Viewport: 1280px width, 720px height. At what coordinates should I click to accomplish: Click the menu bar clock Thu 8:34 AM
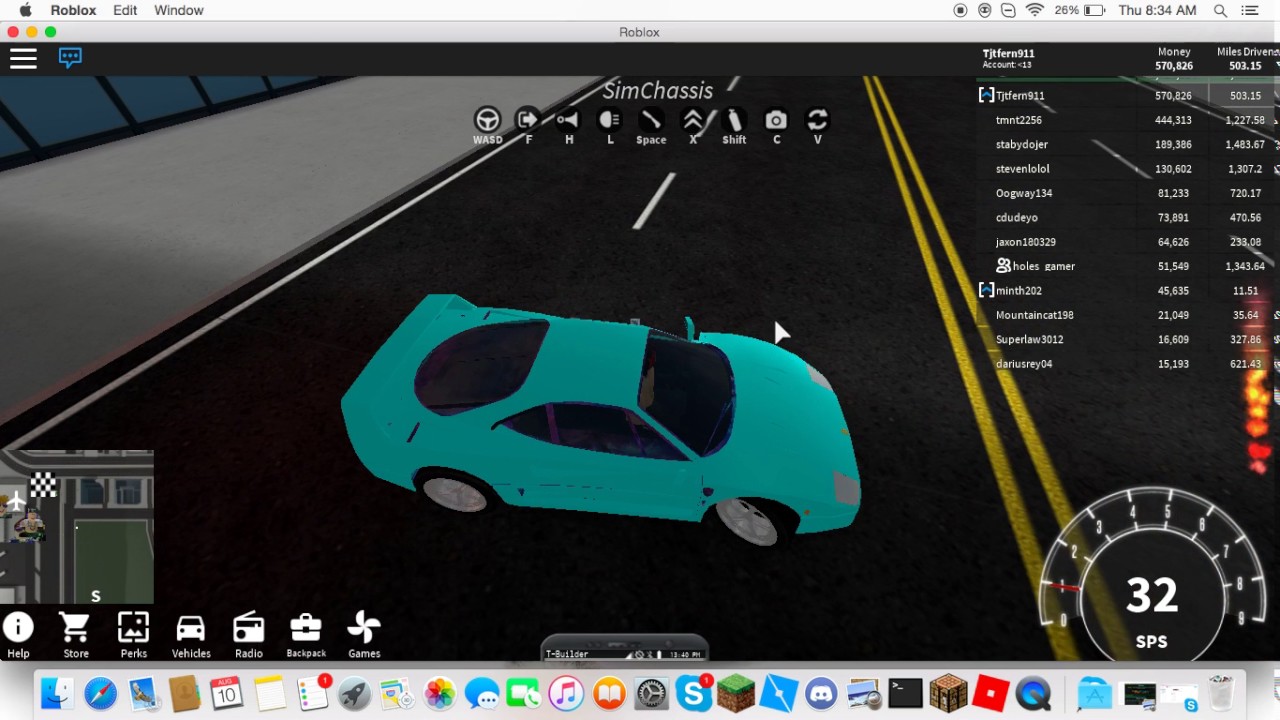(1157, 10)
